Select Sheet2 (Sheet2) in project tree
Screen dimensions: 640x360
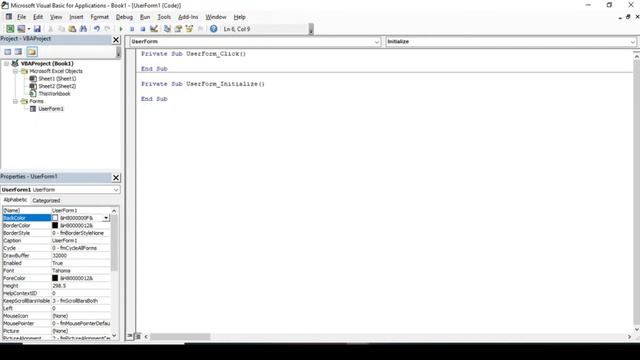[57, 86]
